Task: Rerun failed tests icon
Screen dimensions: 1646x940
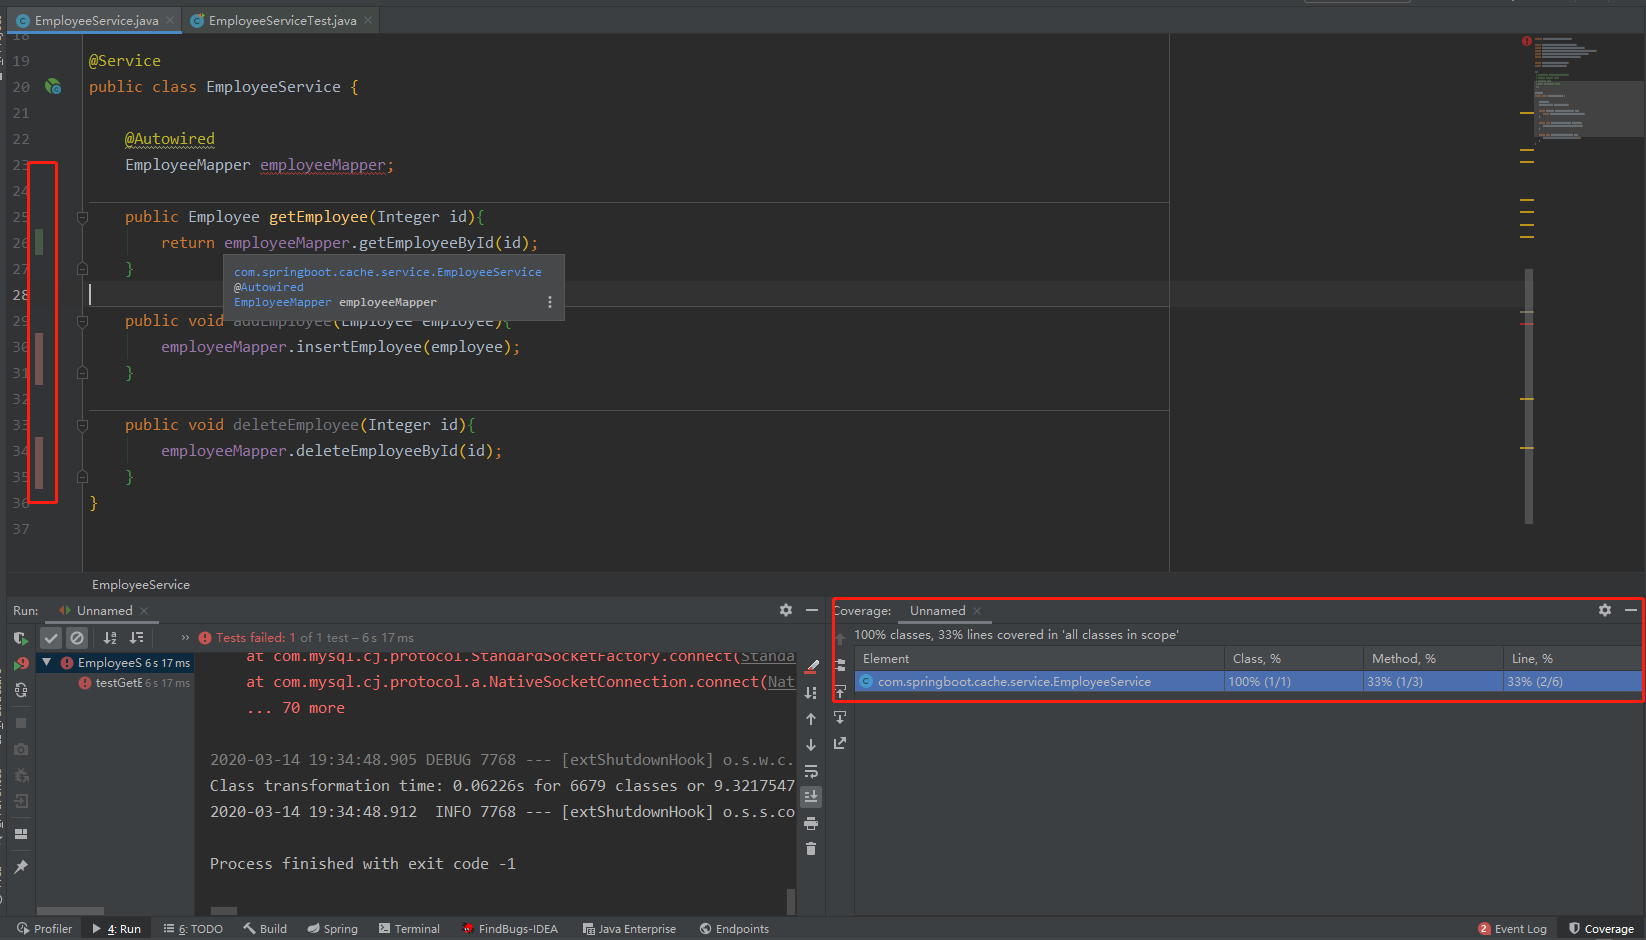Action: pos(21,663)
